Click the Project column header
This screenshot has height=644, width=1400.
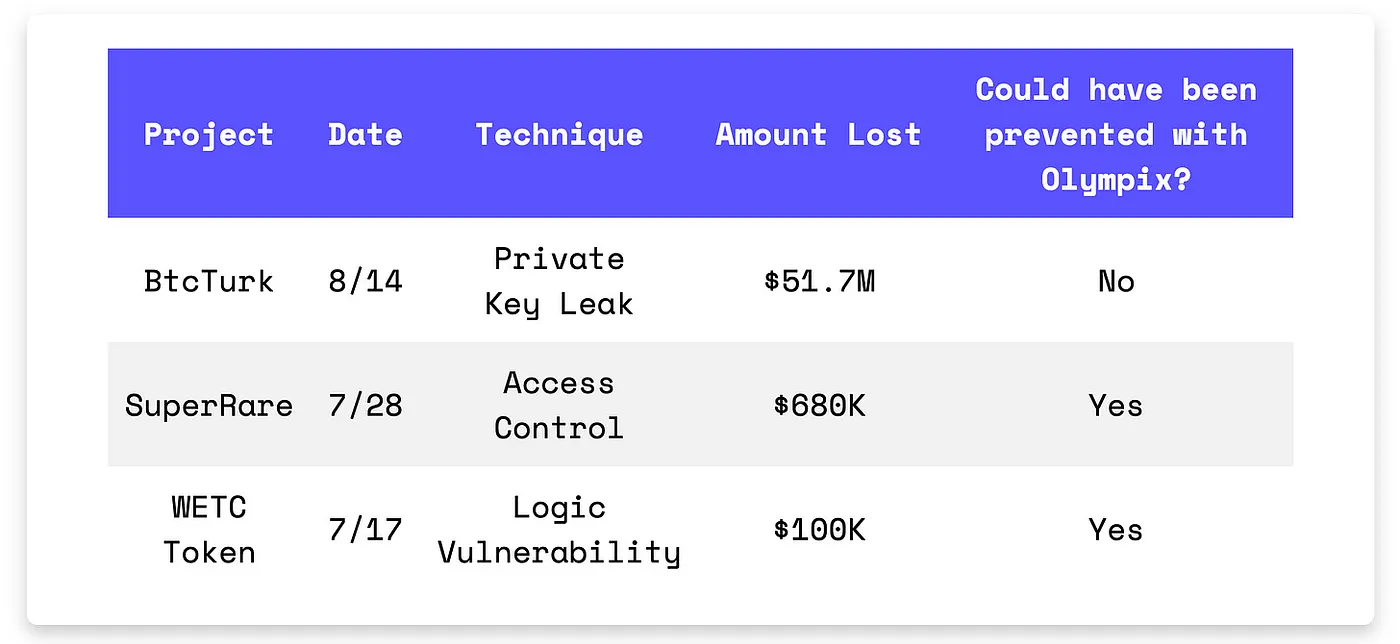click(208, 135)
